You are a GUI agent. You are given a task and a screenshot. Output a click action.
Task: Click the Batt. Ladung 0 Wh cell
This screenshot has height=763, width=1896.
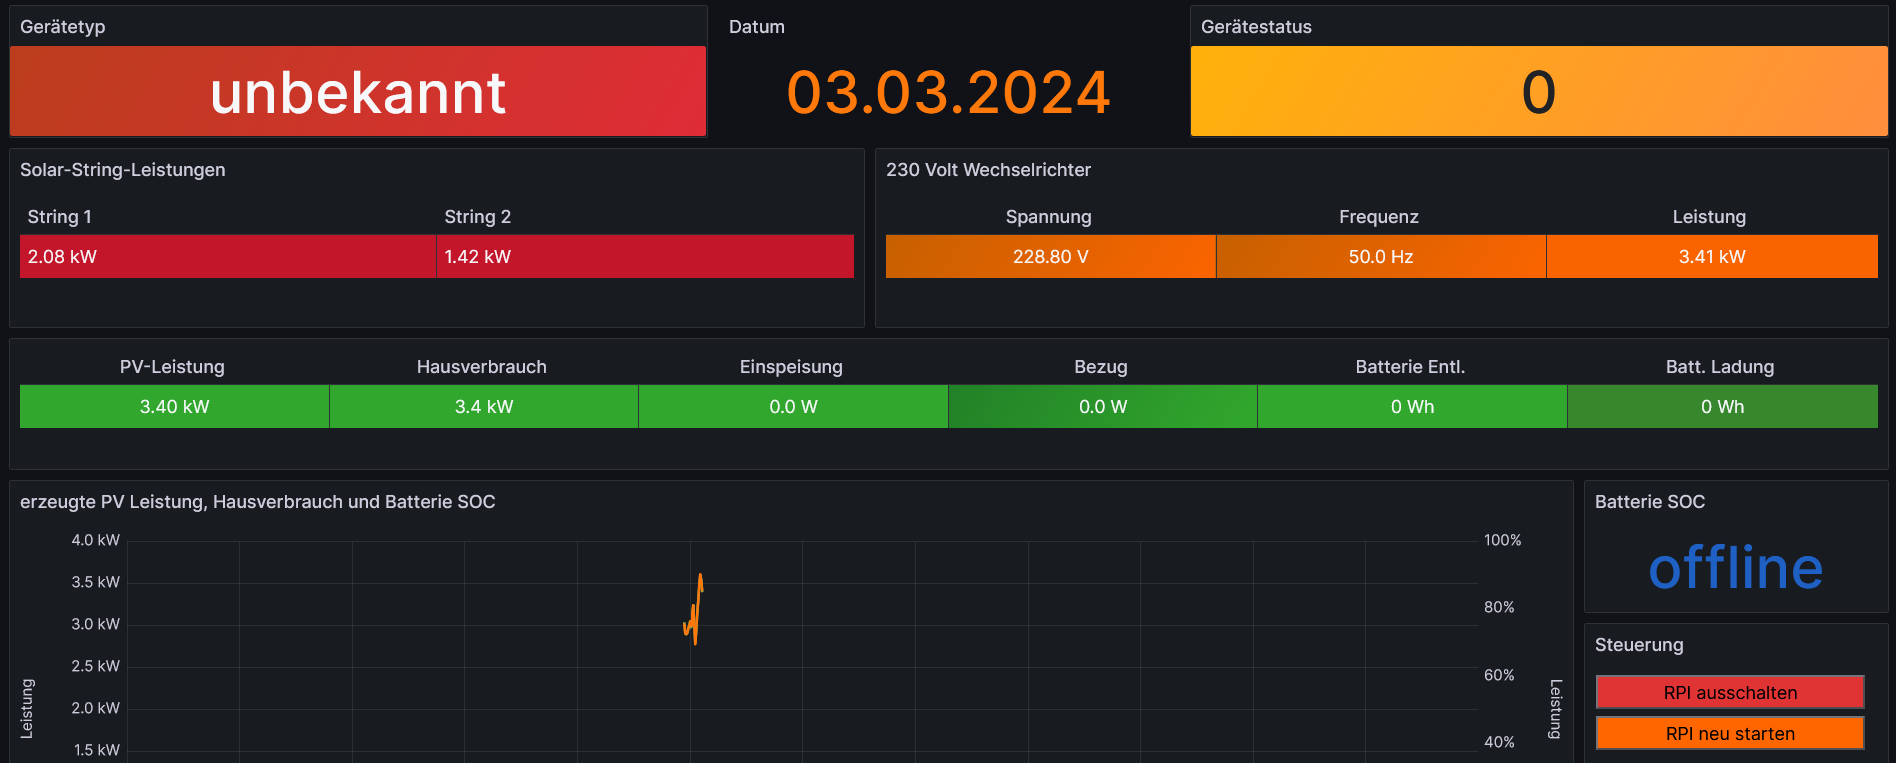1721,407
